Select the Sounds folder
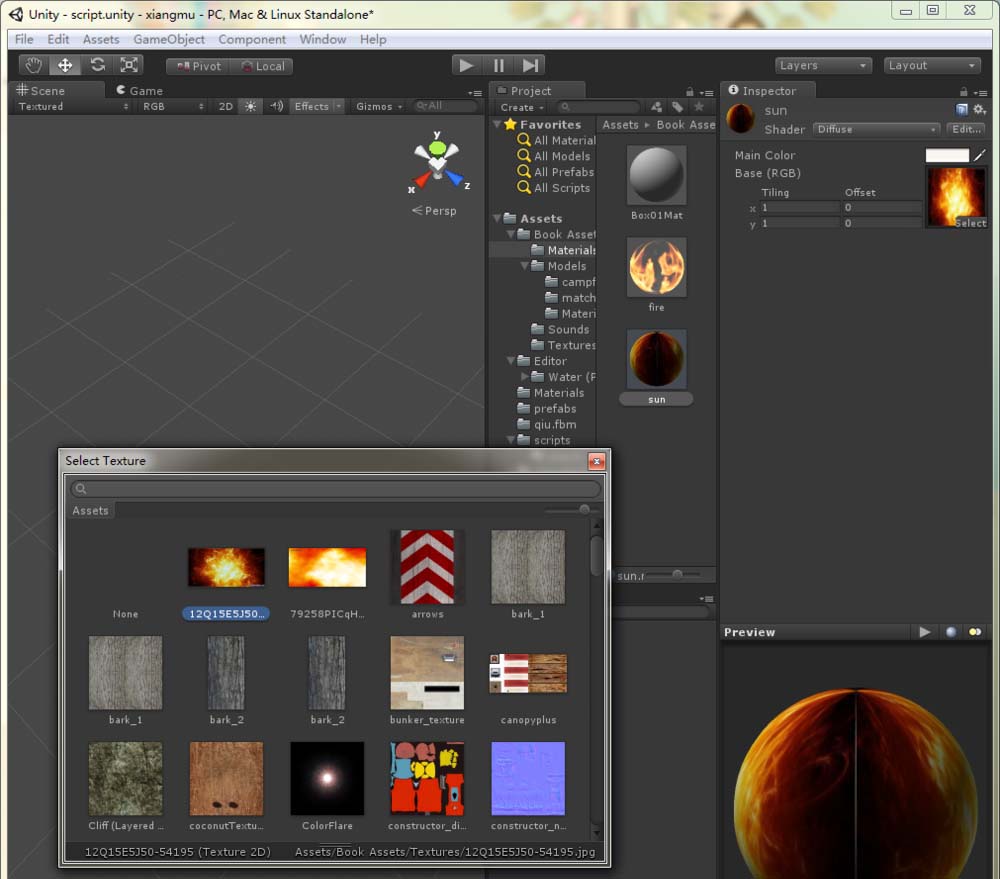 coord(560,330)
